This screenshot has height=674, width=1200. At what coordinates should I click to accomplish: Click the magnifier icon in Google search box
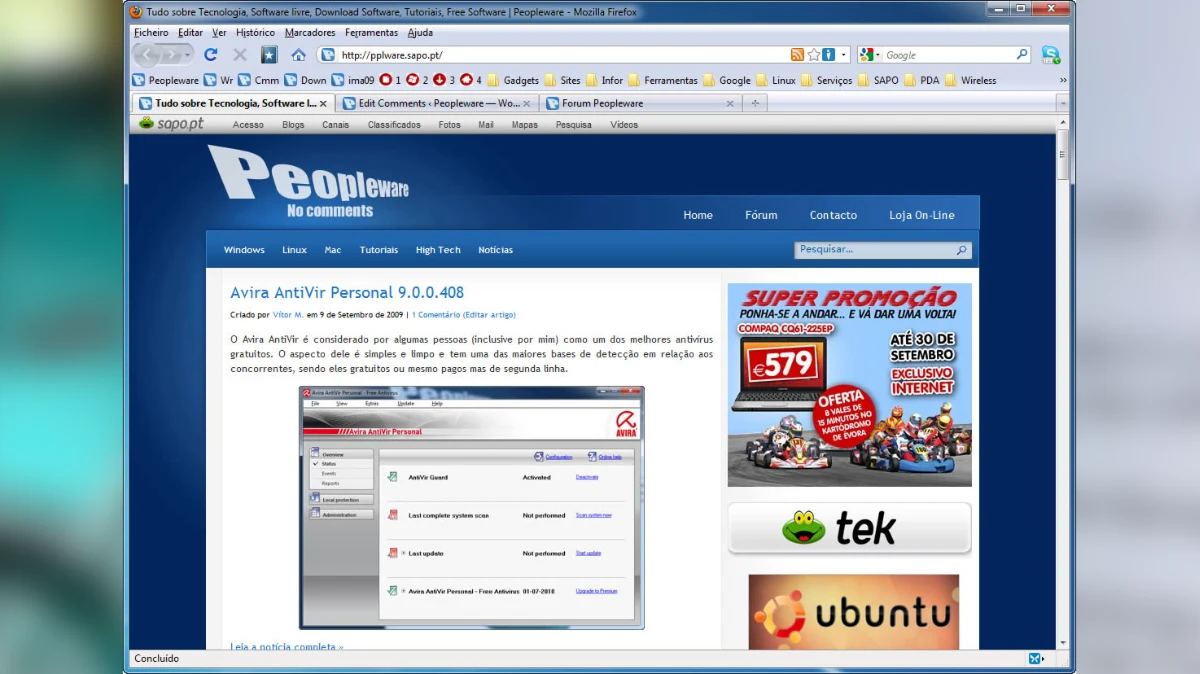(x=1022, y=55)
